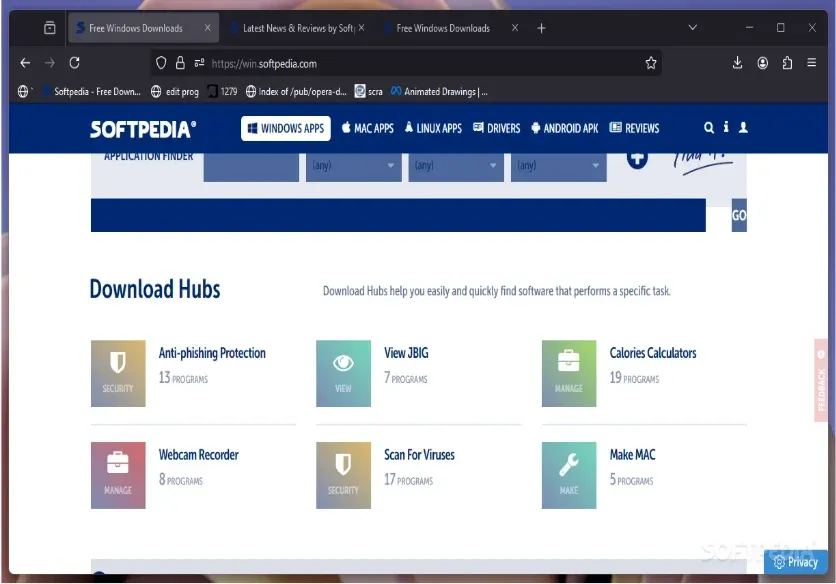Open the Anti-phishing Protection hub link
836x584 pixels.
click(x=212, y=353)
